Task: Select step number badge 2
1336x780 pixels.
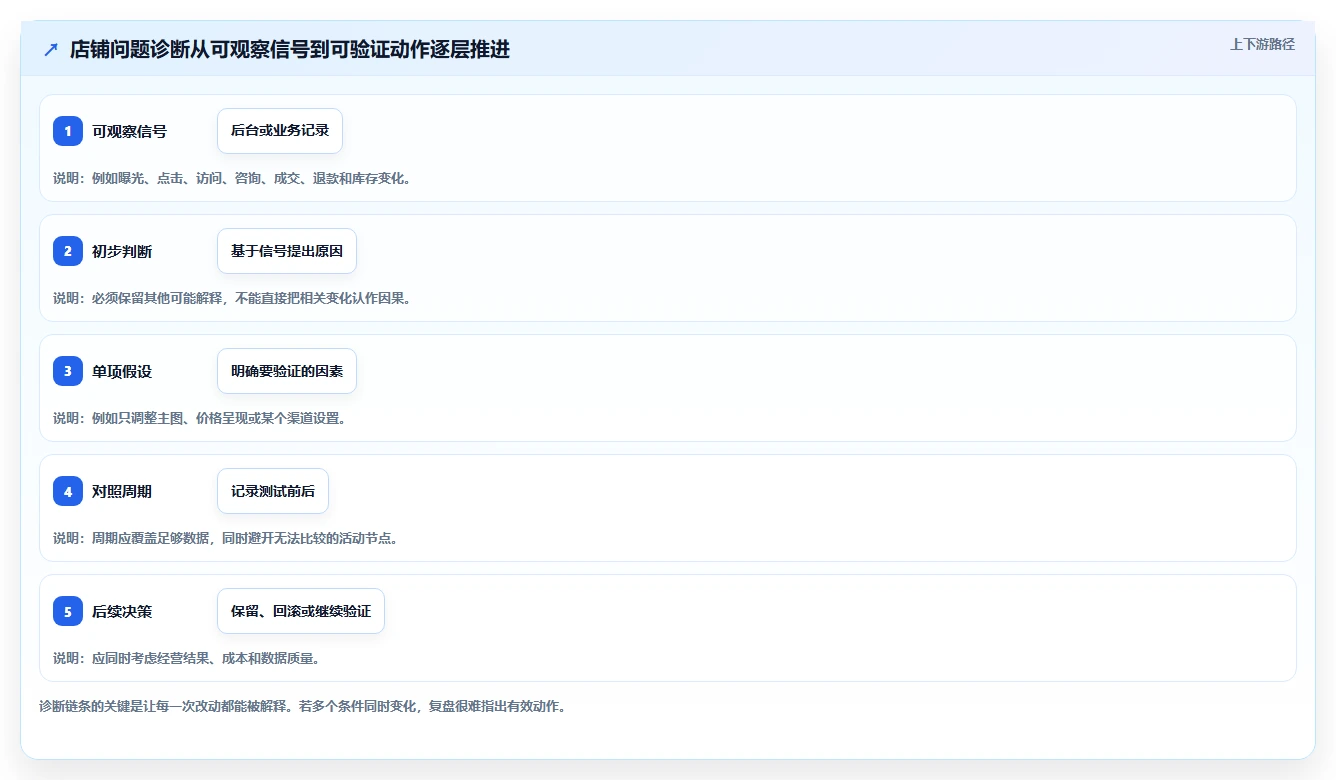Action: pos(68,251)
